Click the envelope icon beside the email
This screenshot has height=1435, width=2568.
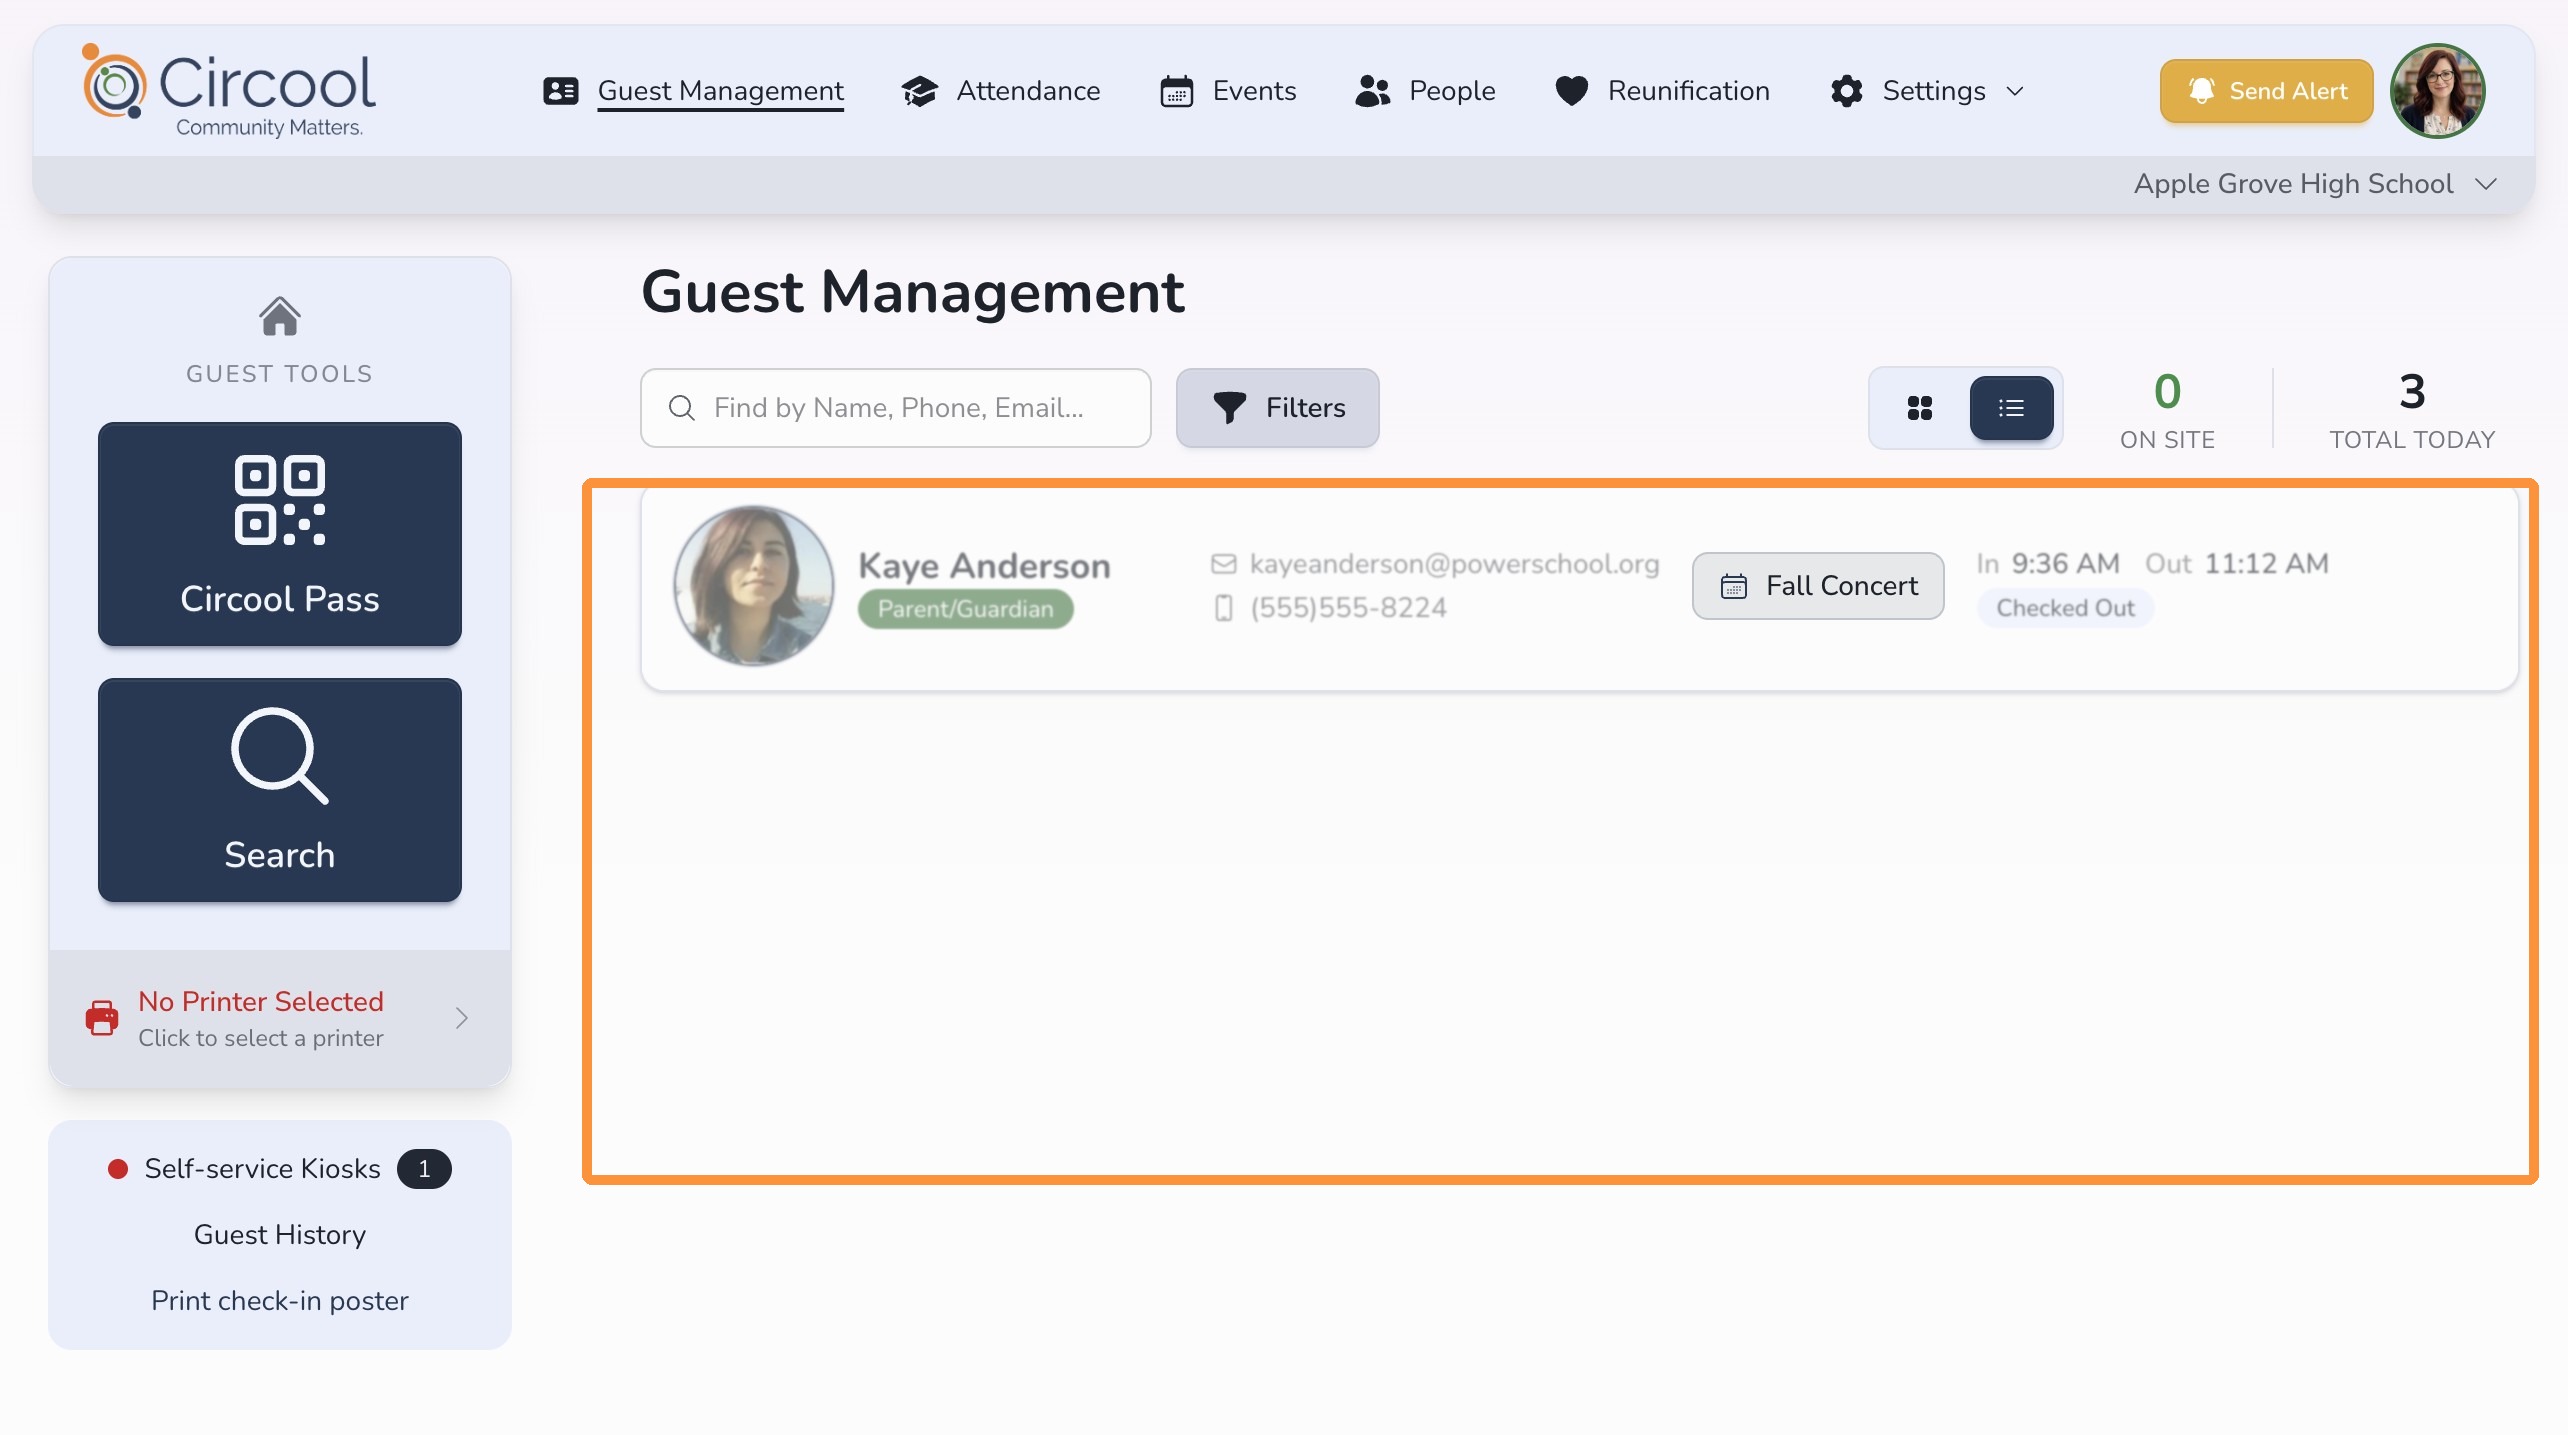tap(1223, 564)
